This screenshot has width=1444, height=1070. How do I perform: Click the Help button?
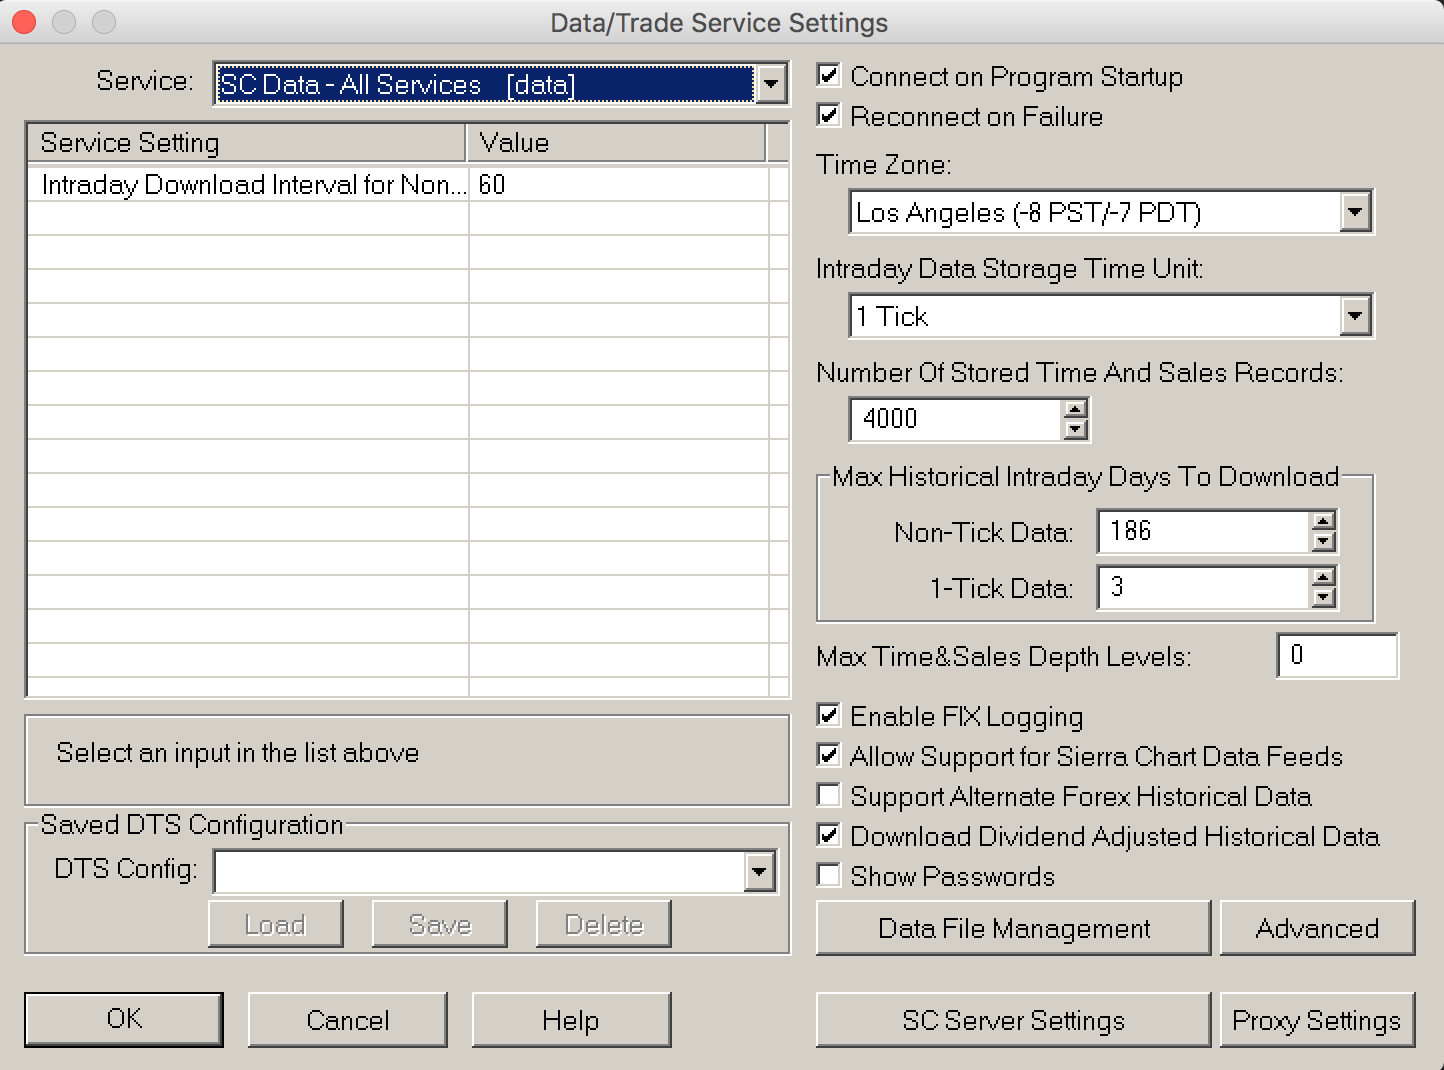[571, 1020]
